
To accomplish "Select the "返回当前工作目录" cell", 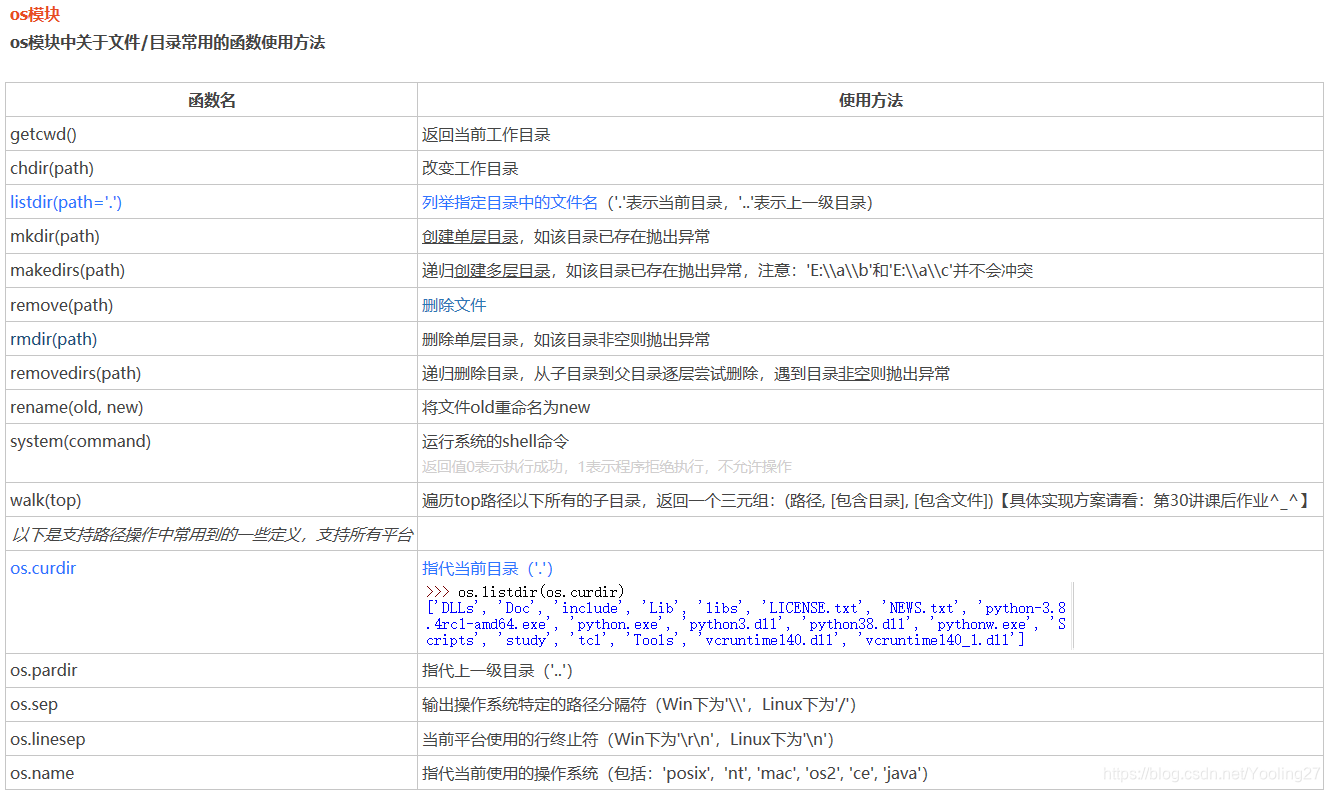I will 870,134.
